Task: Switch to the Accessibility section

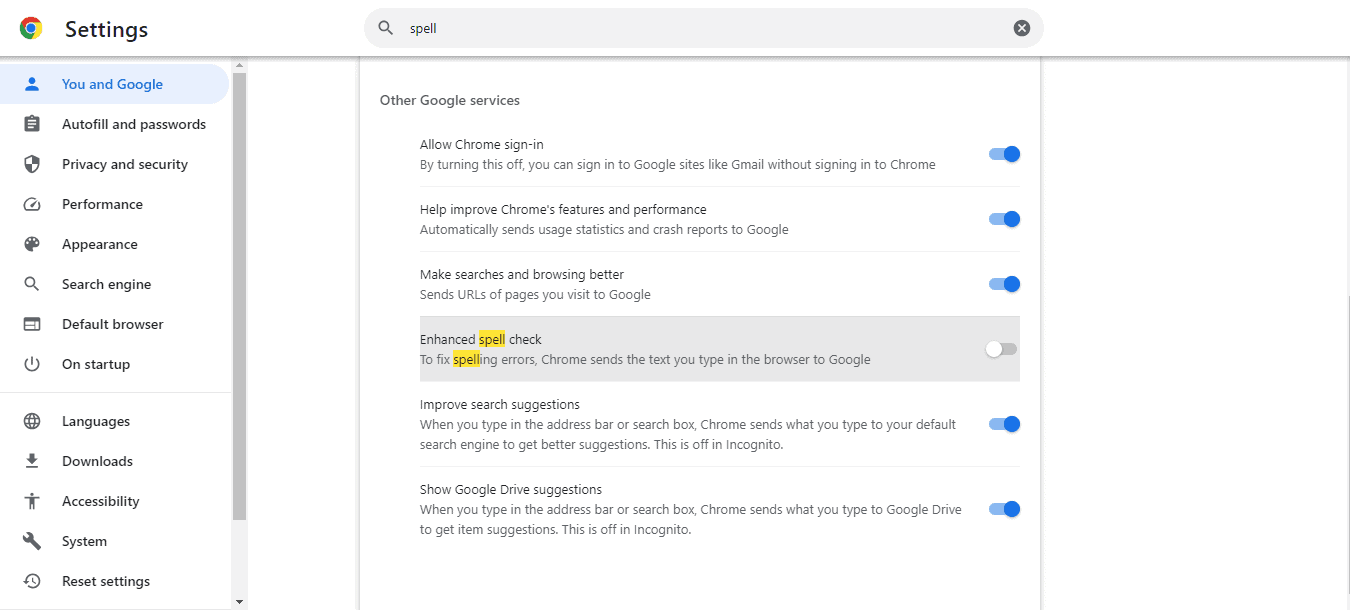Action: pyautogui.click(x=100, y=501)
